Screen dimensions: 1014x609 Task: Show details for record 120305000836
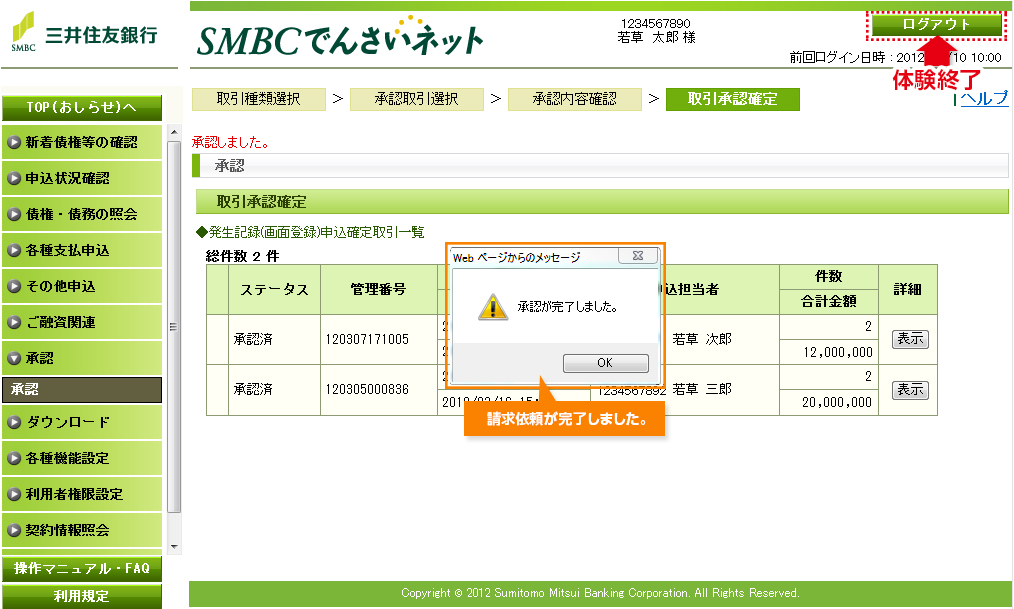point(910,389)
